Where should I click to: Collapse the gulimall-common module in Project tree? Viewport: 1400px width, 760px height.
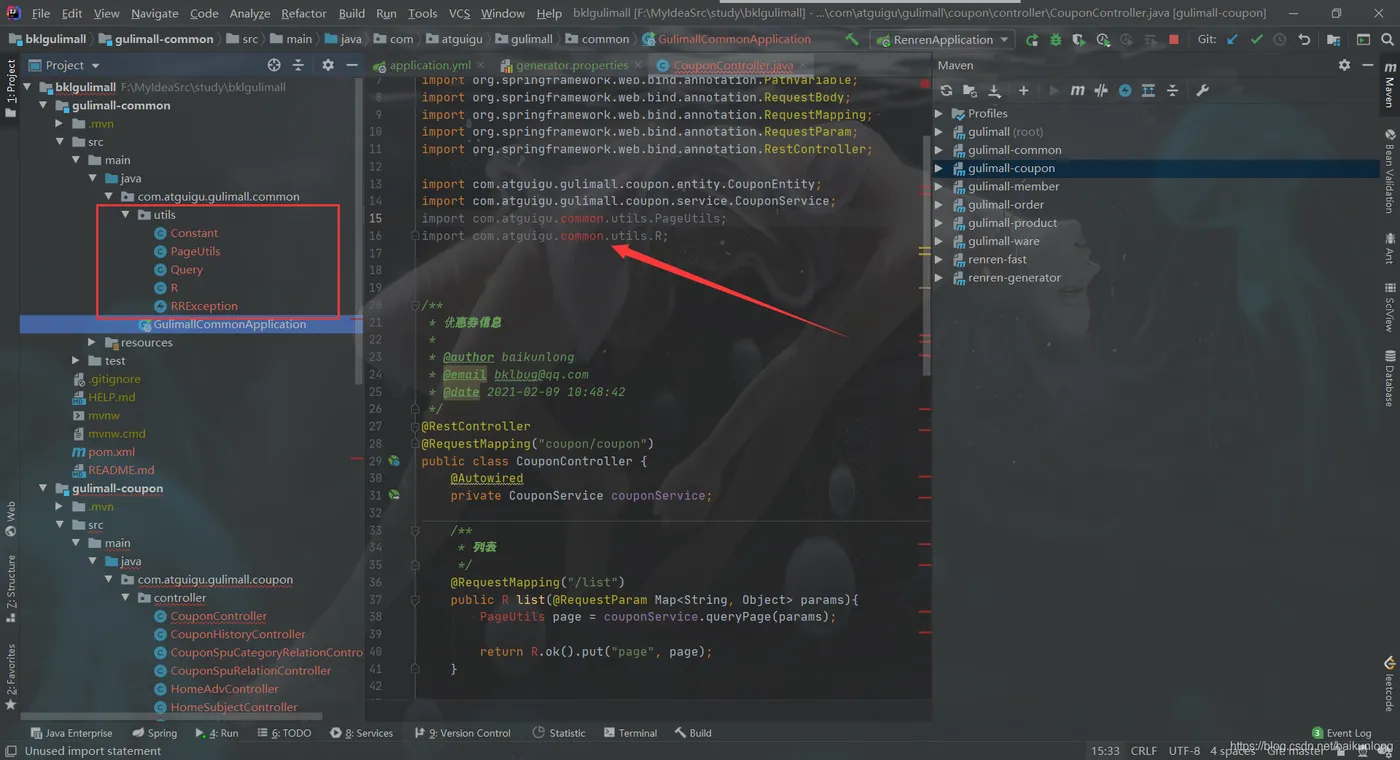coord(43,105)
